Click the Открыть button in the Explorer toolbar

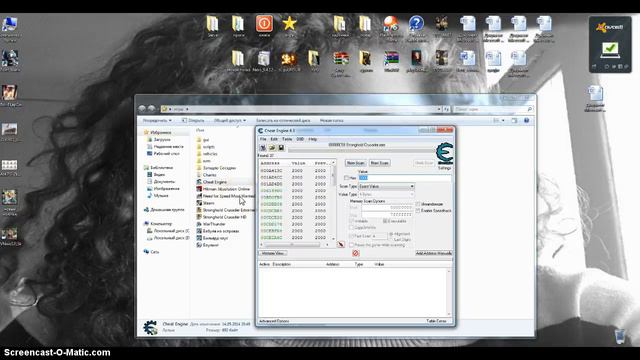(193, 120)
